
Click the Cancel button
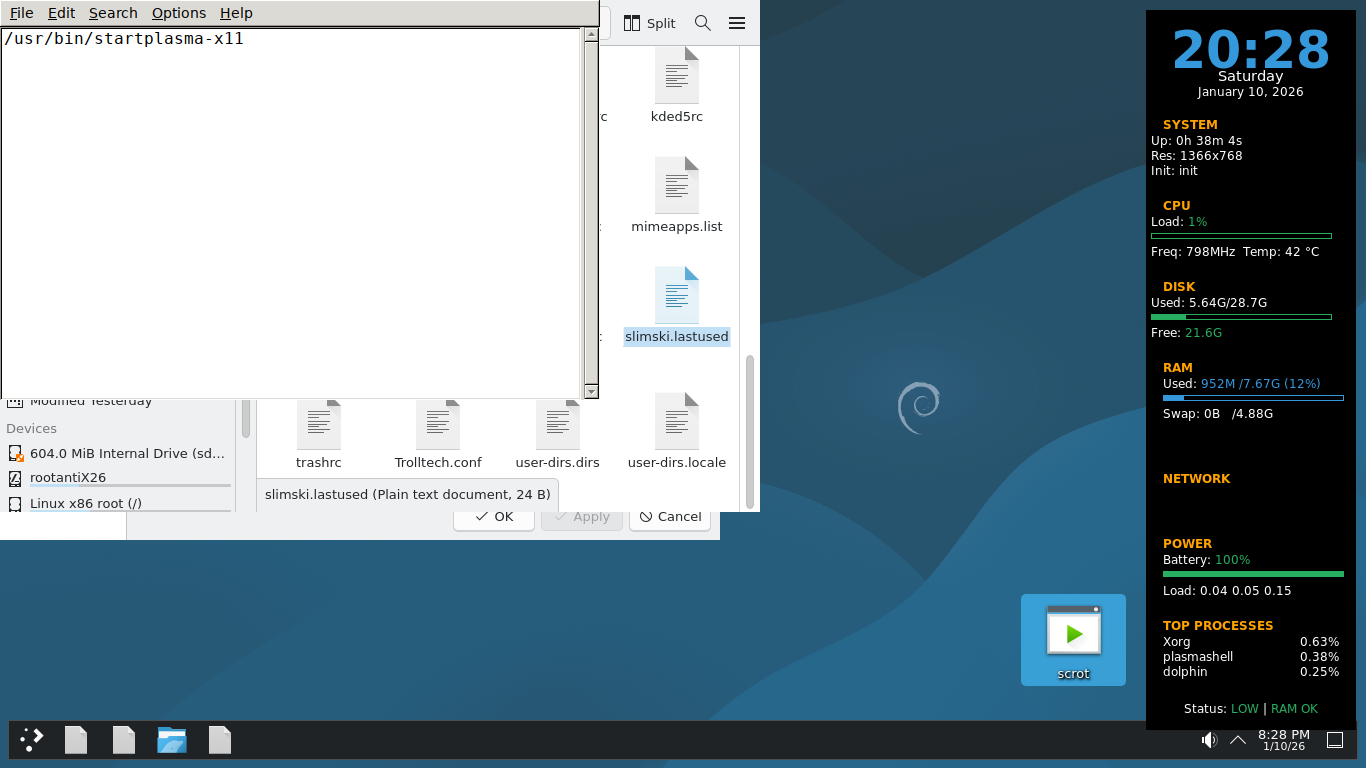670,516
